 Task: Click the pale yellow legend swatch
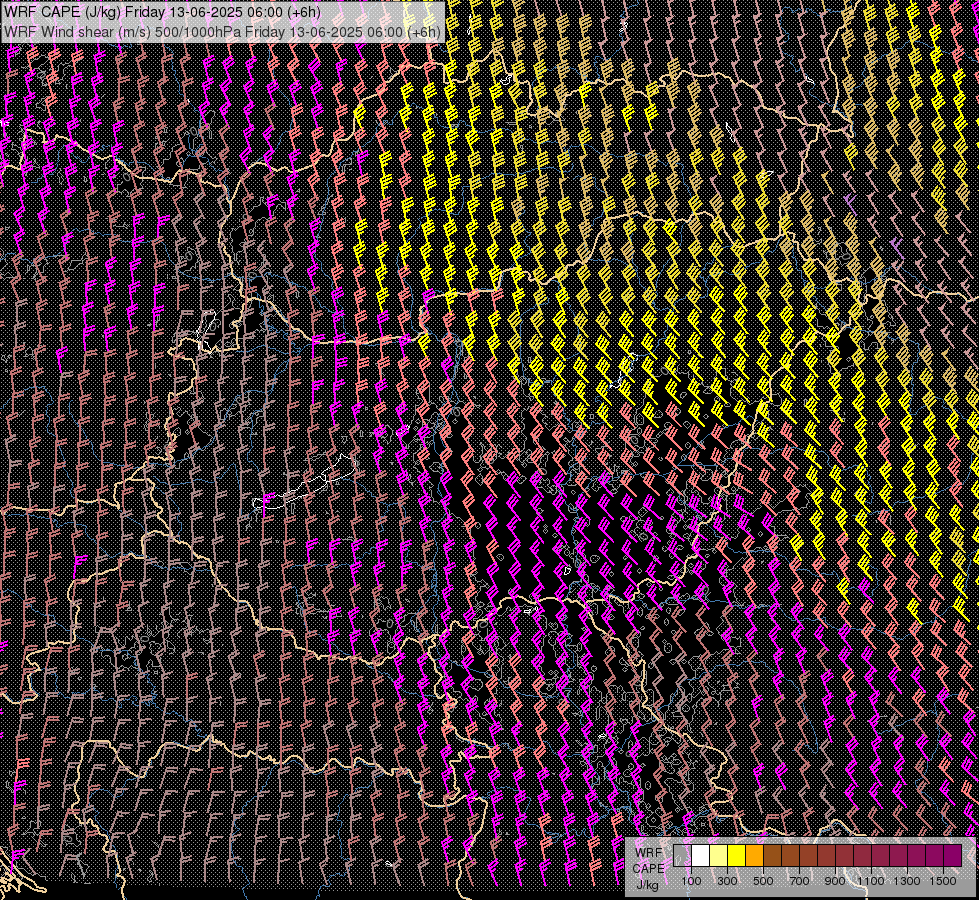point(719,855)
